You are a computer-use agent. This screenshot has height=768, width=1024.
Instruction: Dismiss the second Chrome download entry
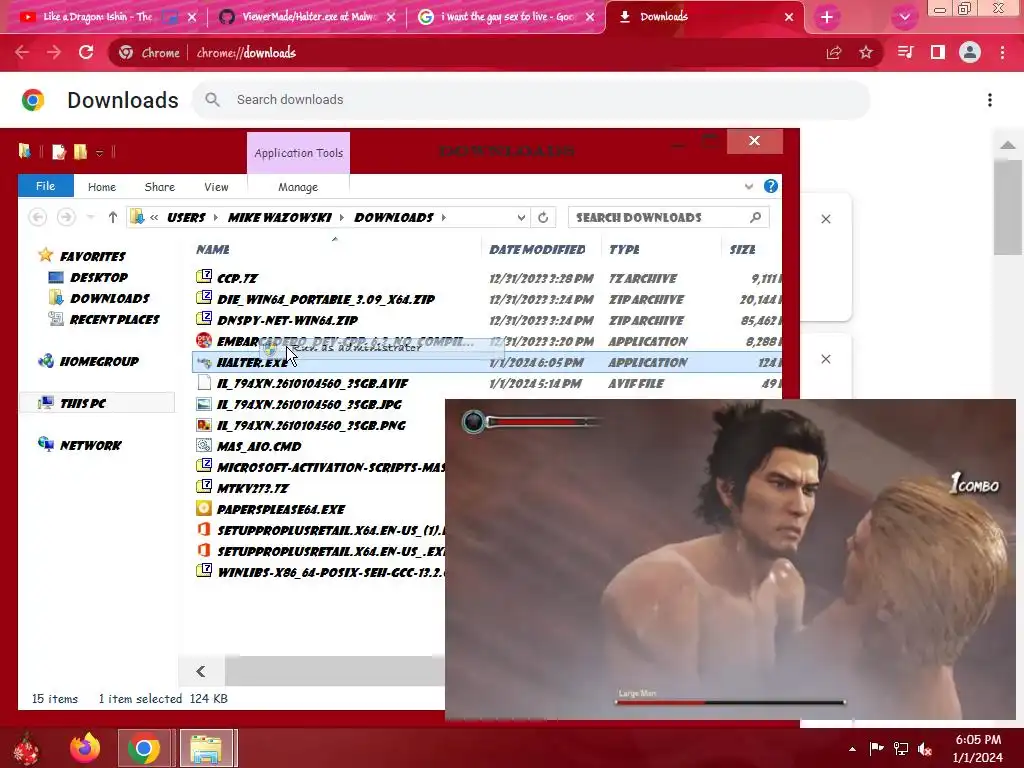click(825, 359)
